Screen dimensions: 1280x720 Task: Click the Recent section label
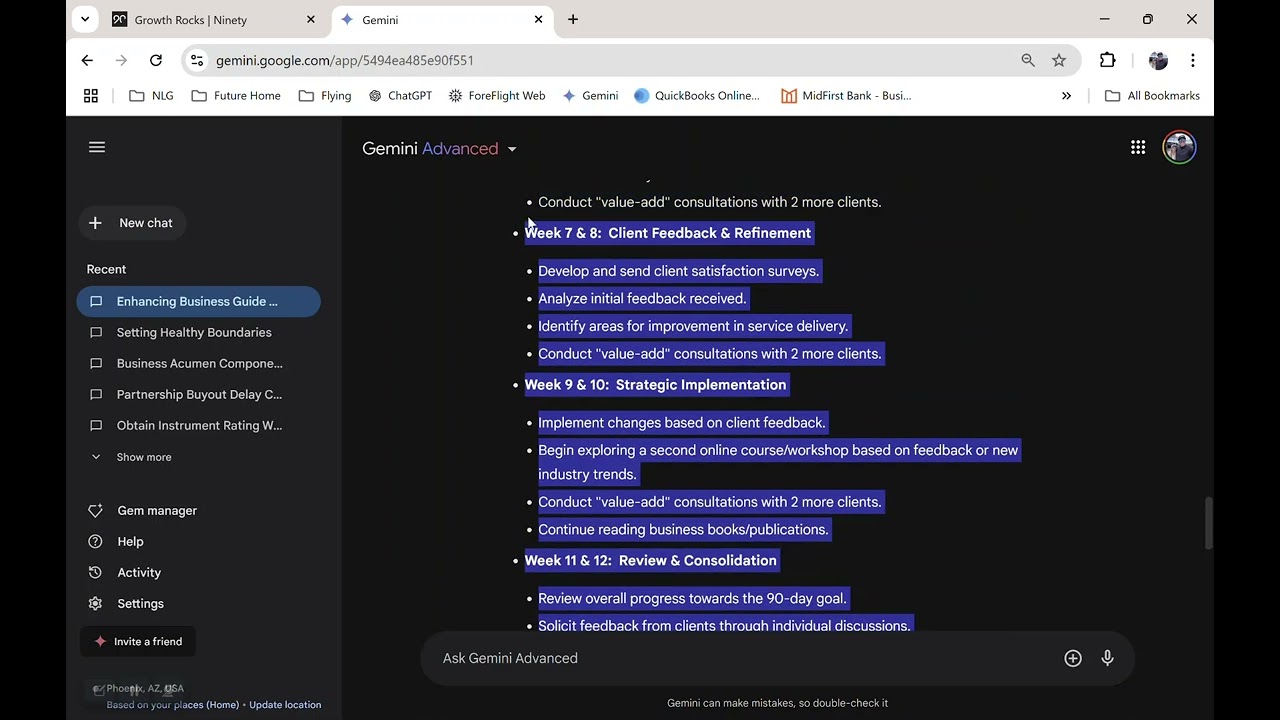pyautogui.click(x=106, y=269)
